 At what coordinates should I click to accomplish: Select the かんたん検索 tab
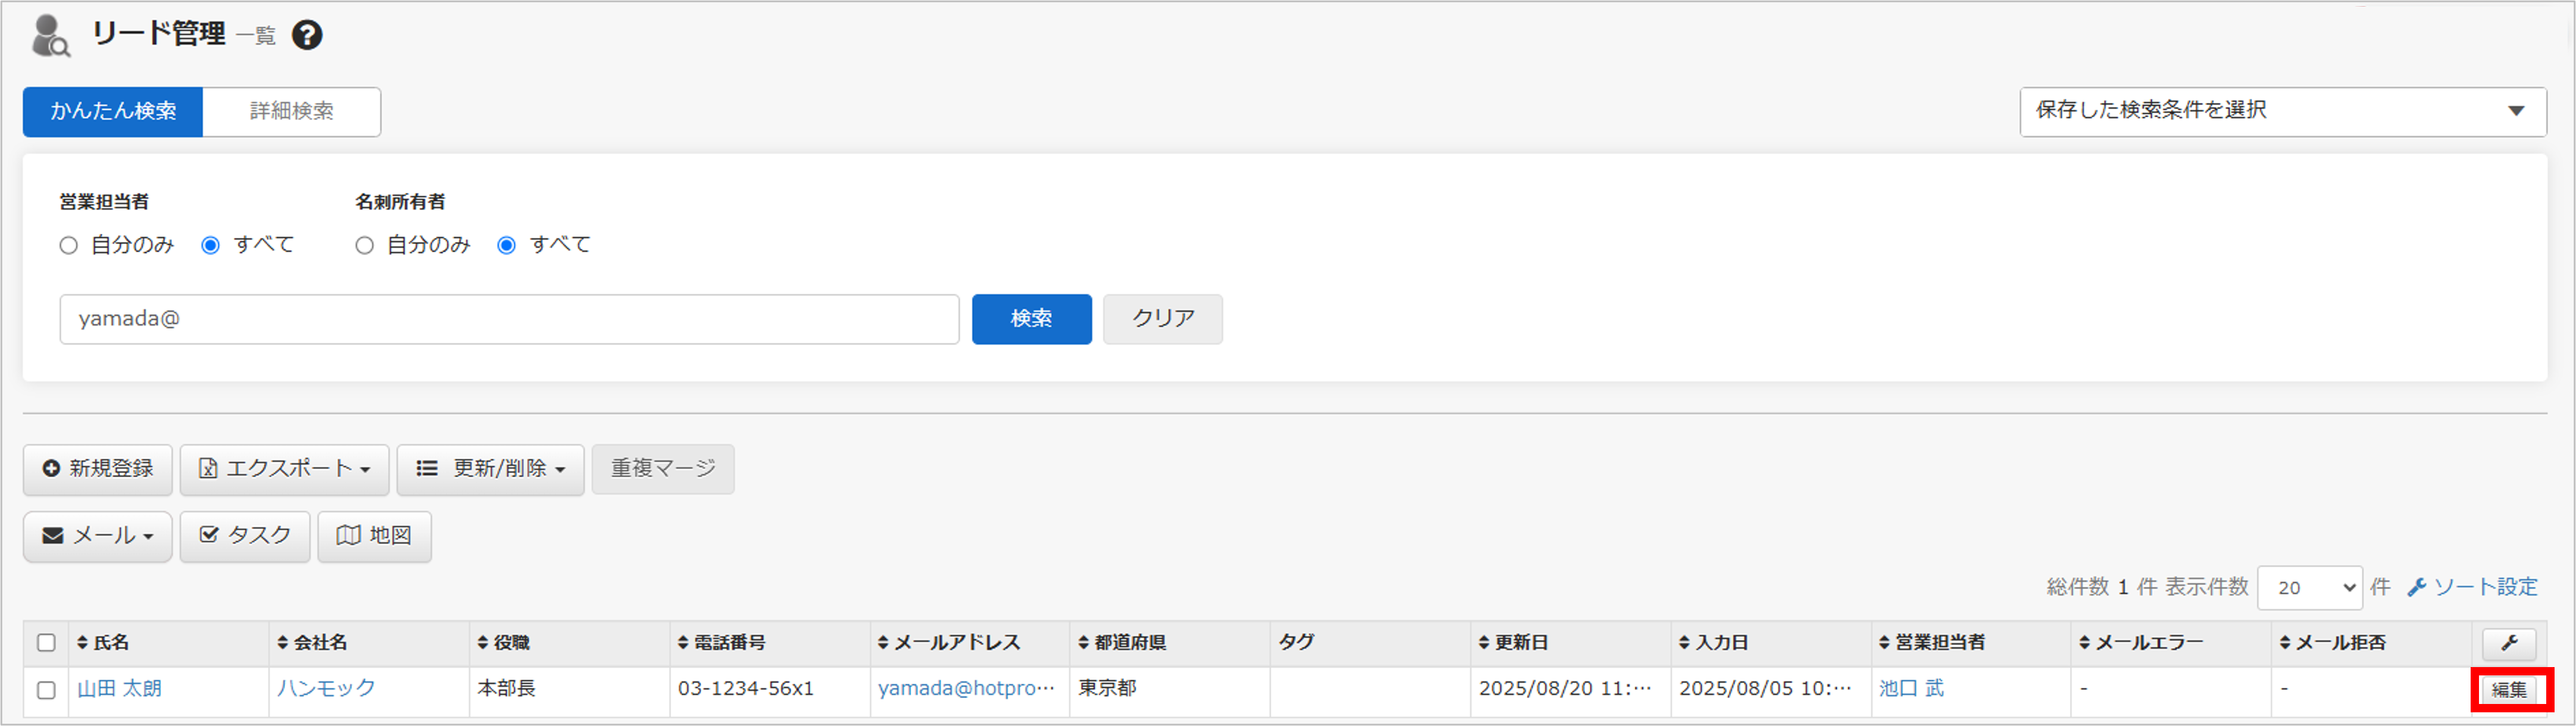[113, 111]
